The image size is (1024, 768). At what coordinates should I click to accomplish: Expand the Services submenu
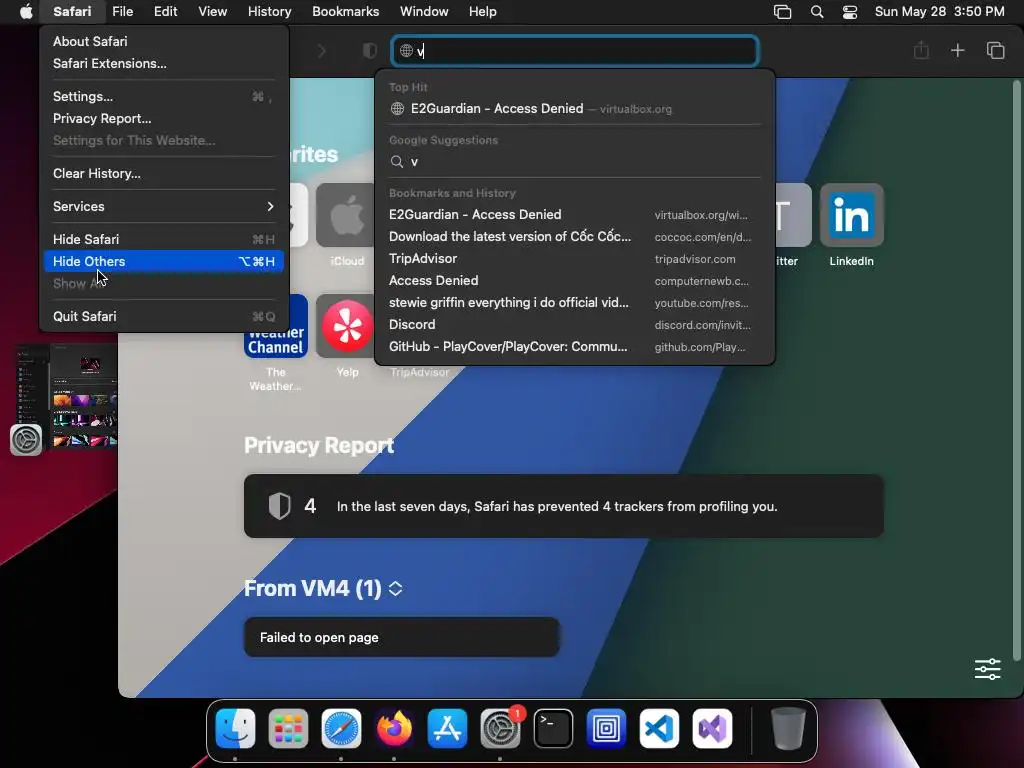pos(164,206)
